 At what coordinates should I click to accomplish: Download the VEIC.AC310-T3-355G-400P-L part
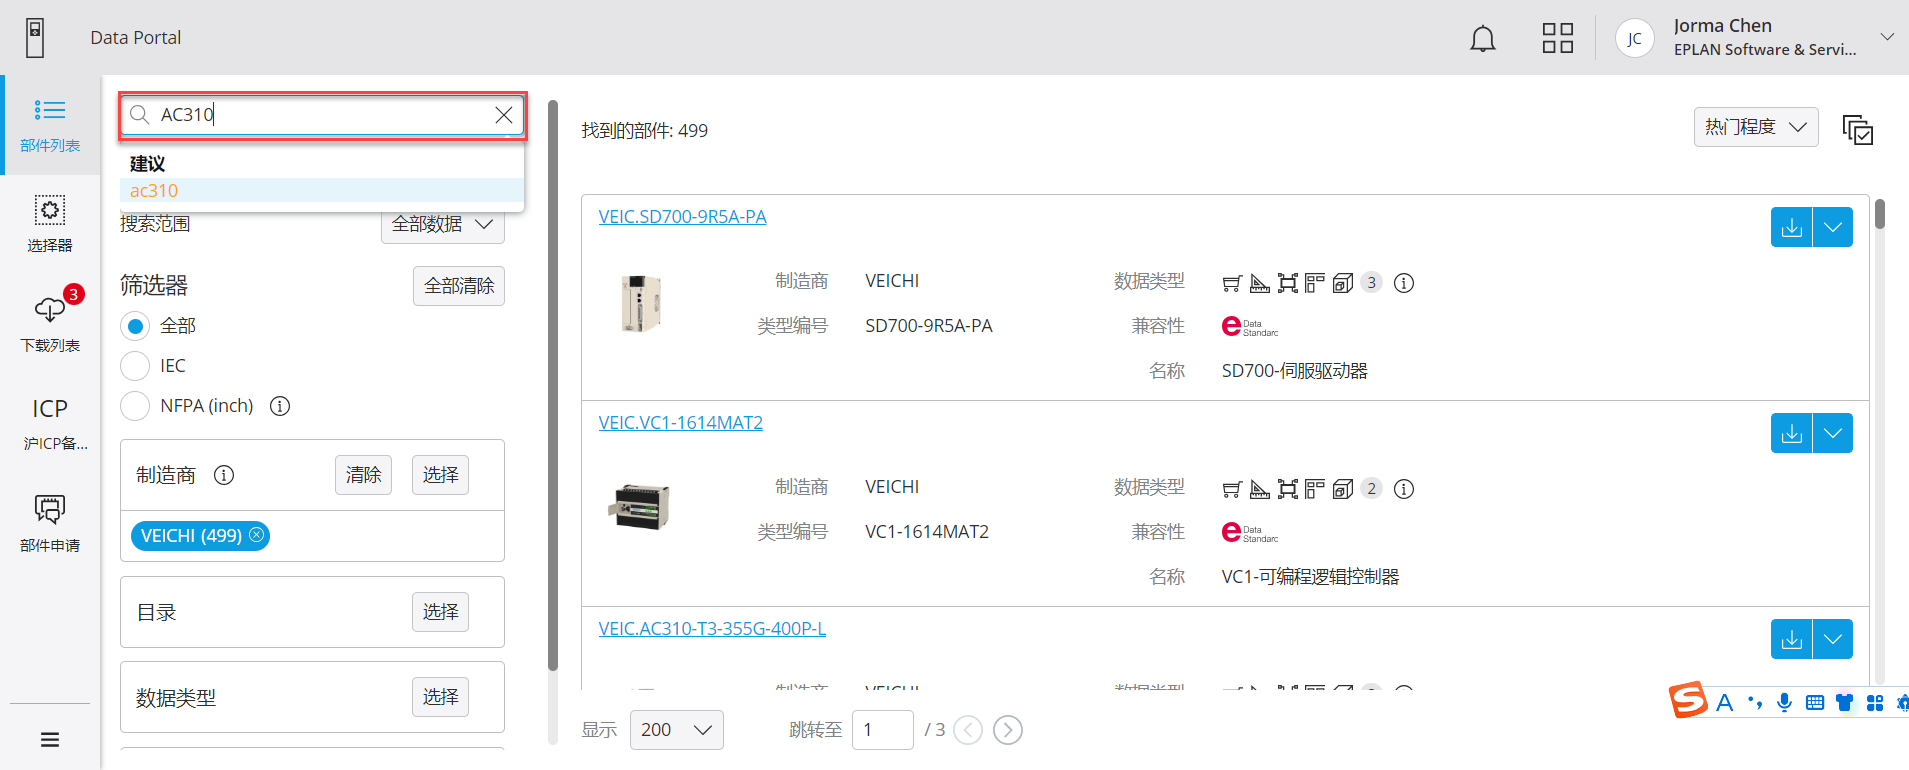tap(1791, 639)
